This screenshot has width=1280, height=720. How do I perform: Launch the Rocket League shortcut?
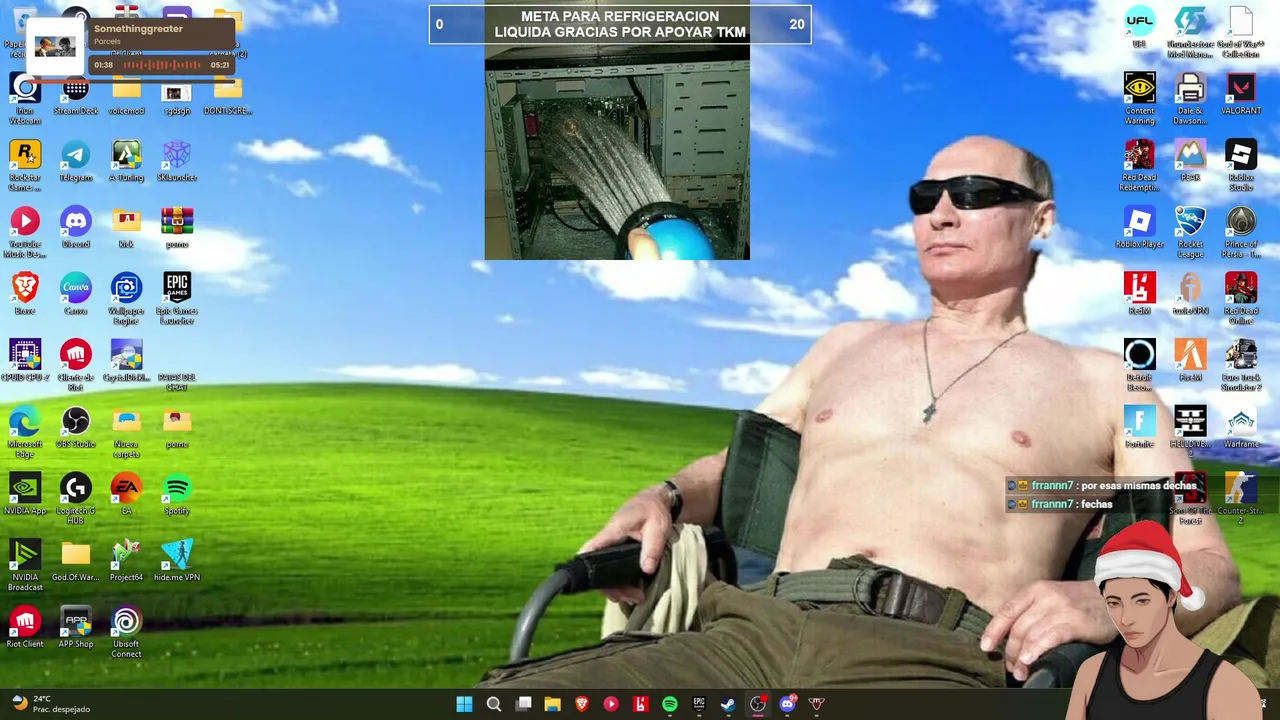pyautogui.click(x=1190, y=233)
